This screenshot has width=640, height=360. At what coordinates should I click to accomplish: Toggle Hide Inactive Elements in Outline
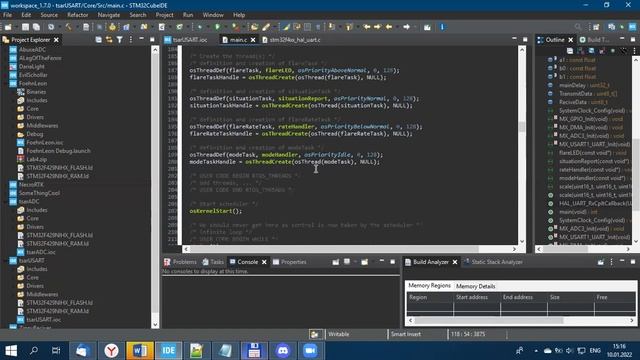[x=623, y=51]
